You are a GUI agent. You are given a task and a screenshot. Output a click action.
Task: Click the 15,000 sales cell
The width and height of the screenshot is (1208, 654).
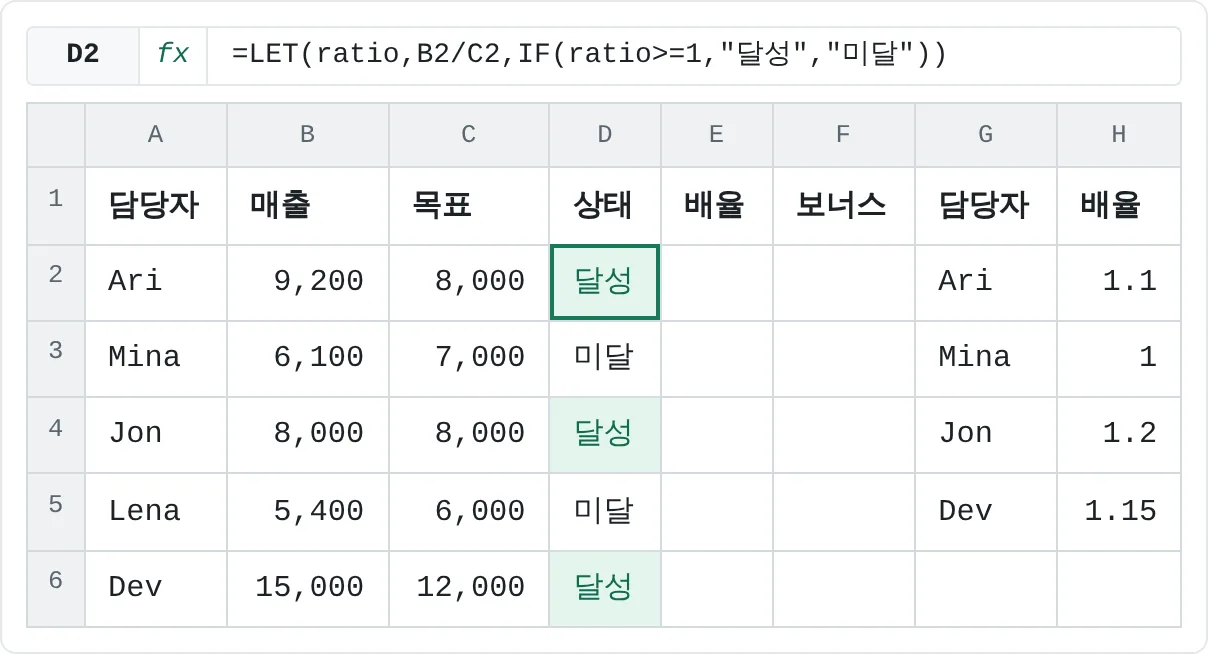308,588
